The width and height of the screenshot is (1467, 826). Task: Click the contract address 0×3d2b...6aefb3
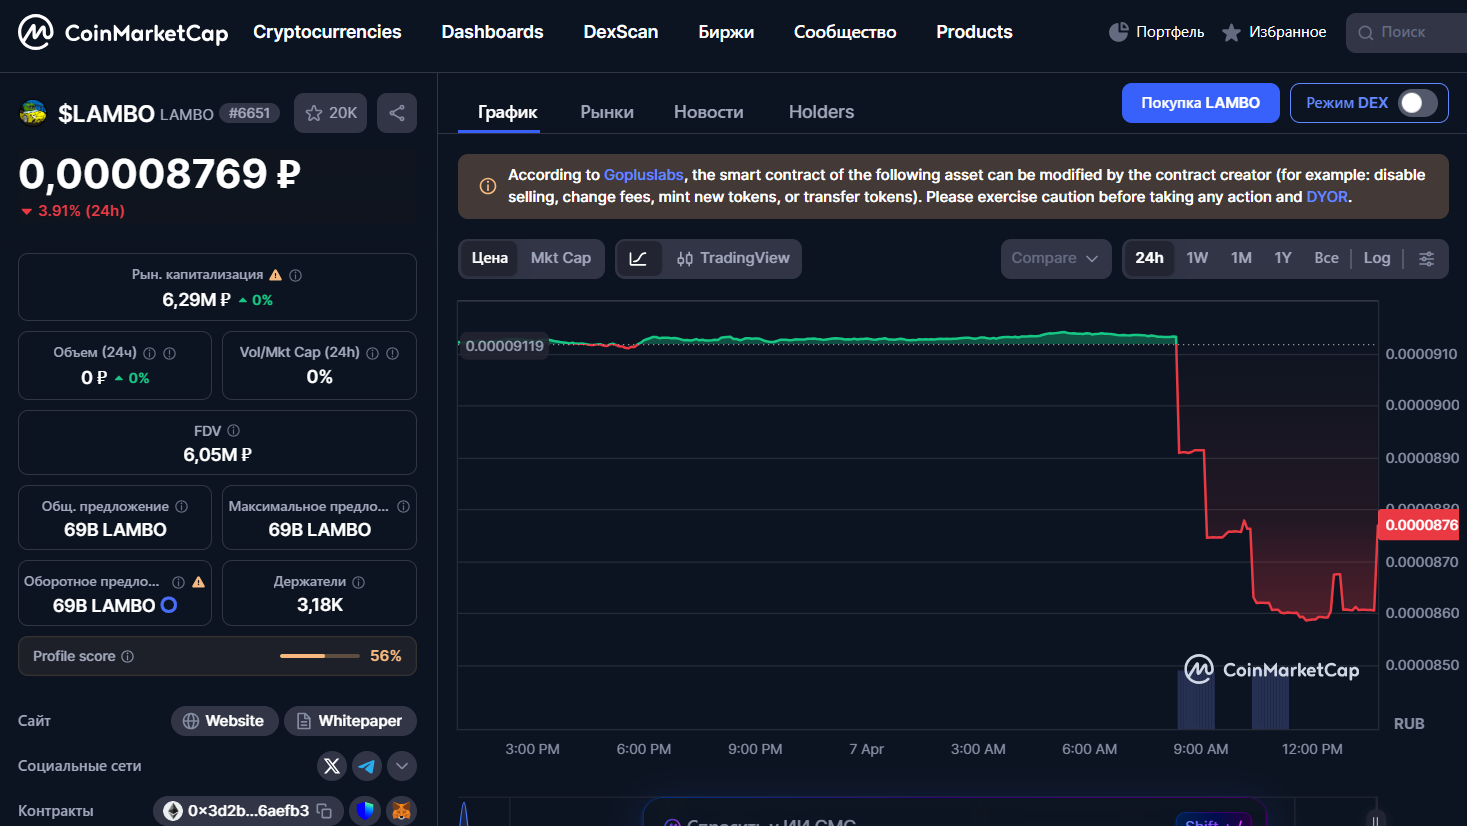point(248,811)
